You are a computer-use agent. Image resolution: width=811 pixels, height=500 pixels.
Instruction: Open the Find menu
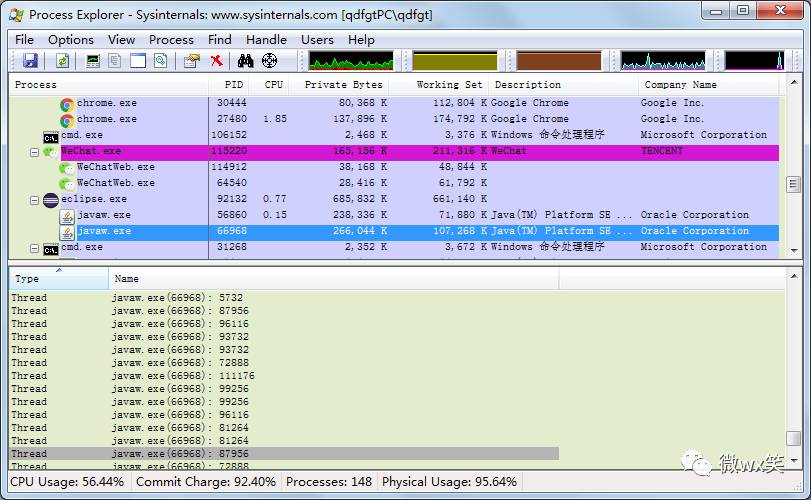coord(220,40)
